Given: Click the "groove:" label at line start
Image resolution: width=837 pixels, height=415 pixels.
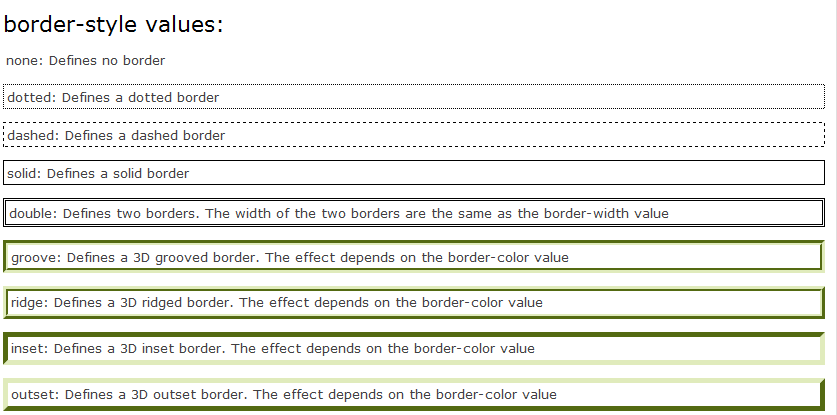Looking at the screenshot, I should point(36,258).
